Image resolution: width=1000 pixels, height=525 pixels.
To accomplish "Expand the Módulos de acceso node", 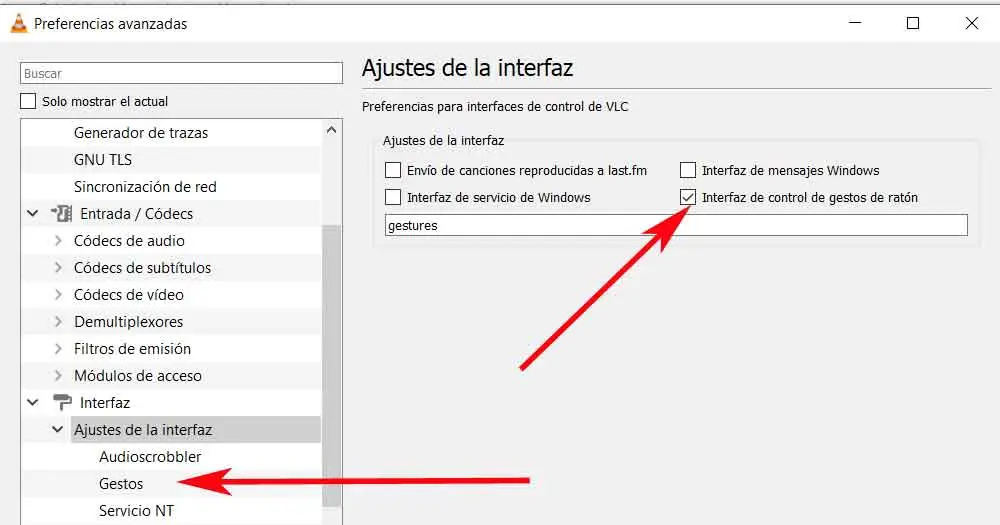I will coord(58,376).
